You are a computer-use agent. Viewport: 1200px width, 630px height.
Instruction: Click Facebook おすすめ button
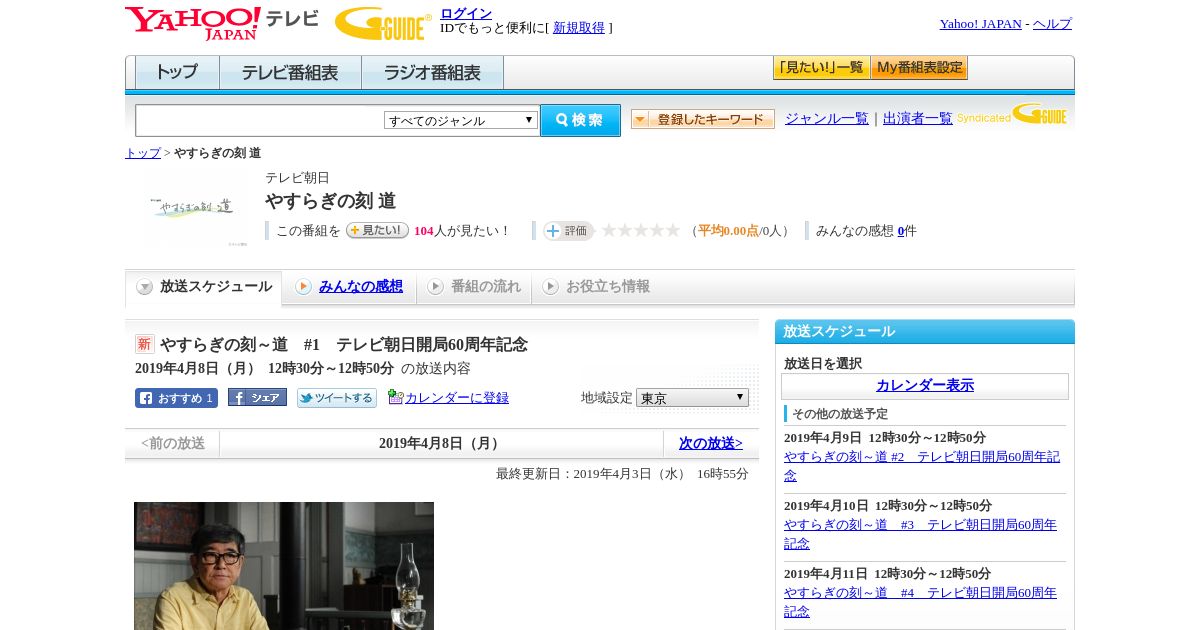(x=176, y=398)
